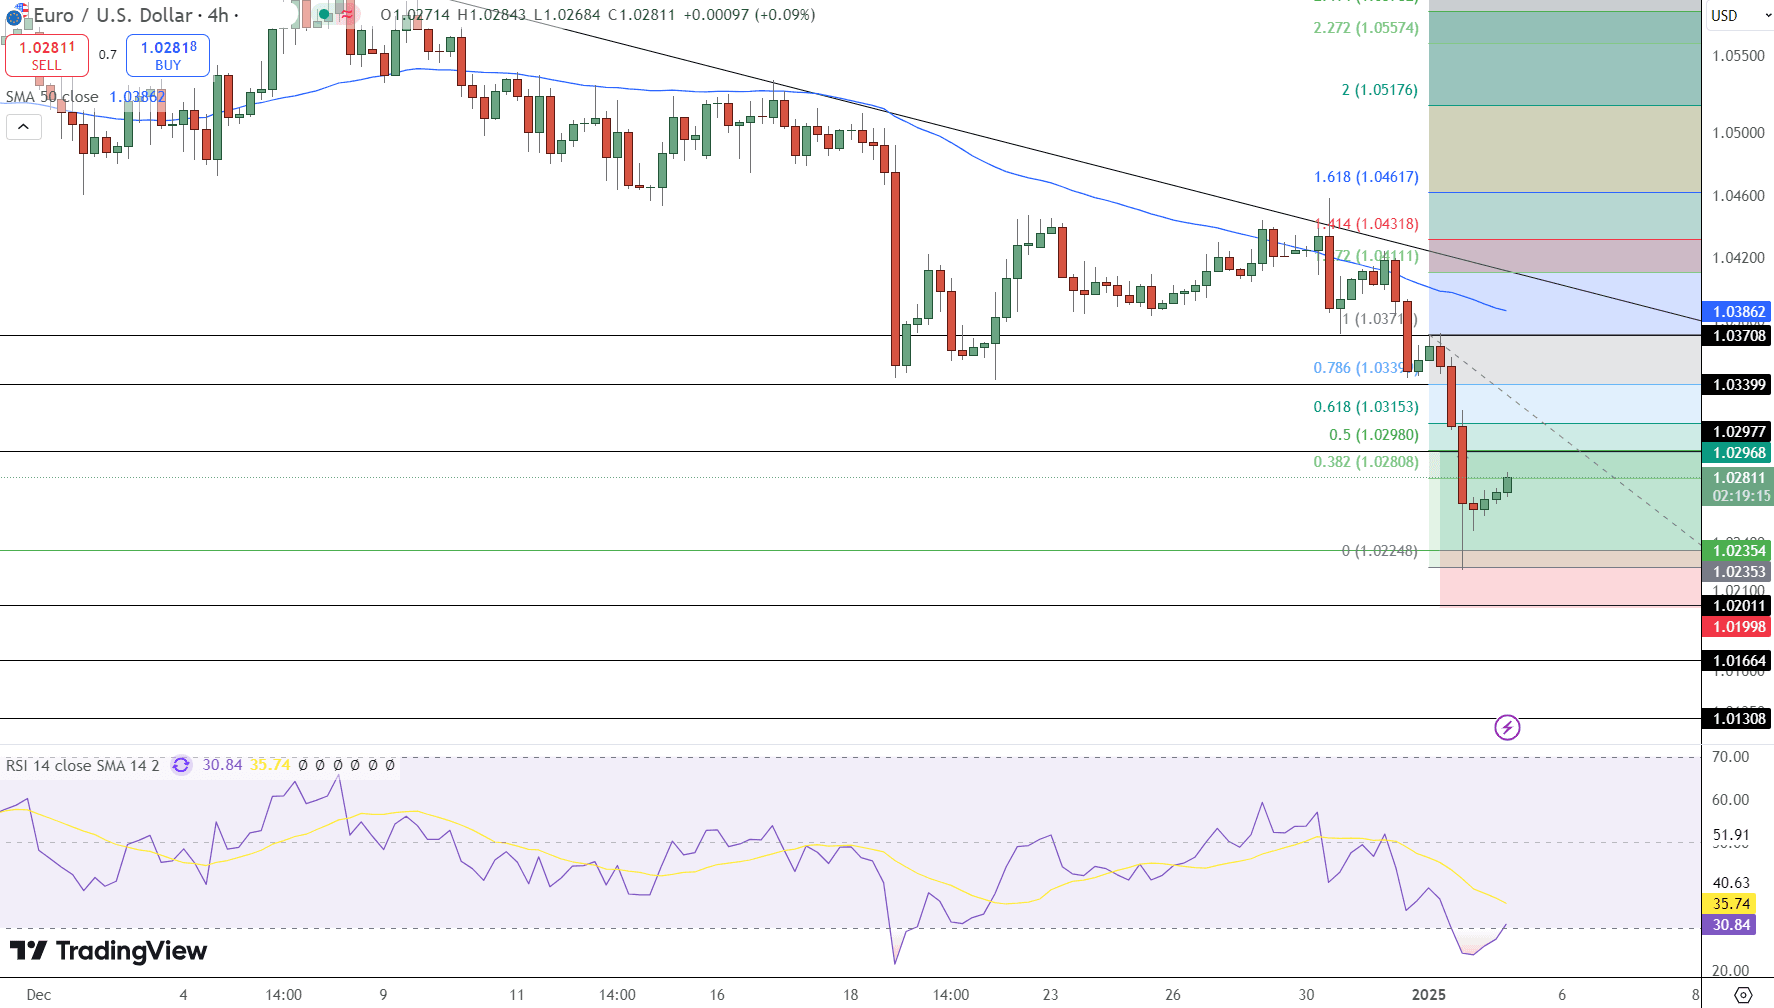Screen dimensions: 1774x1008
Task: Click the 23 date label on the time axis
Action: tap(1050, 995)
